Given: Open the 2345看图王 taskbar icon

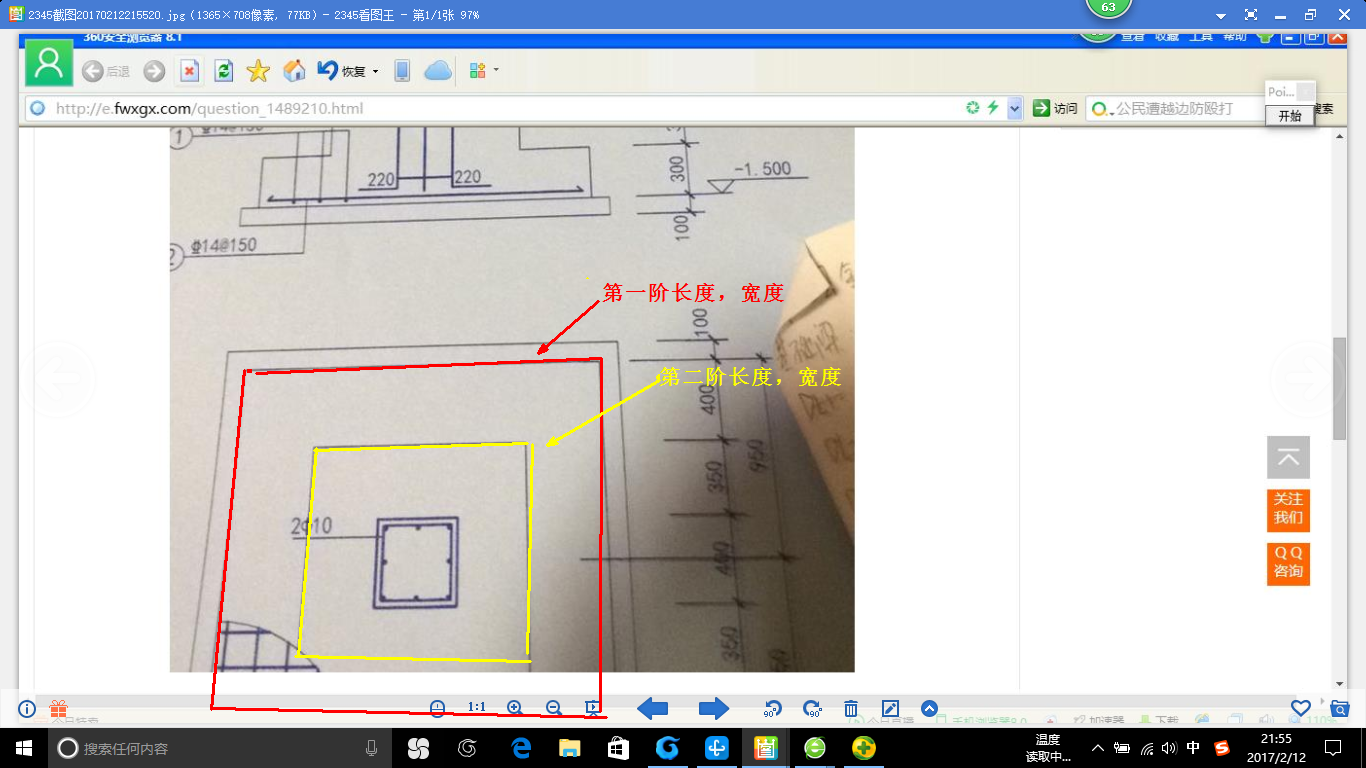Looking at the screenshot, I should [x=766, y=748].
